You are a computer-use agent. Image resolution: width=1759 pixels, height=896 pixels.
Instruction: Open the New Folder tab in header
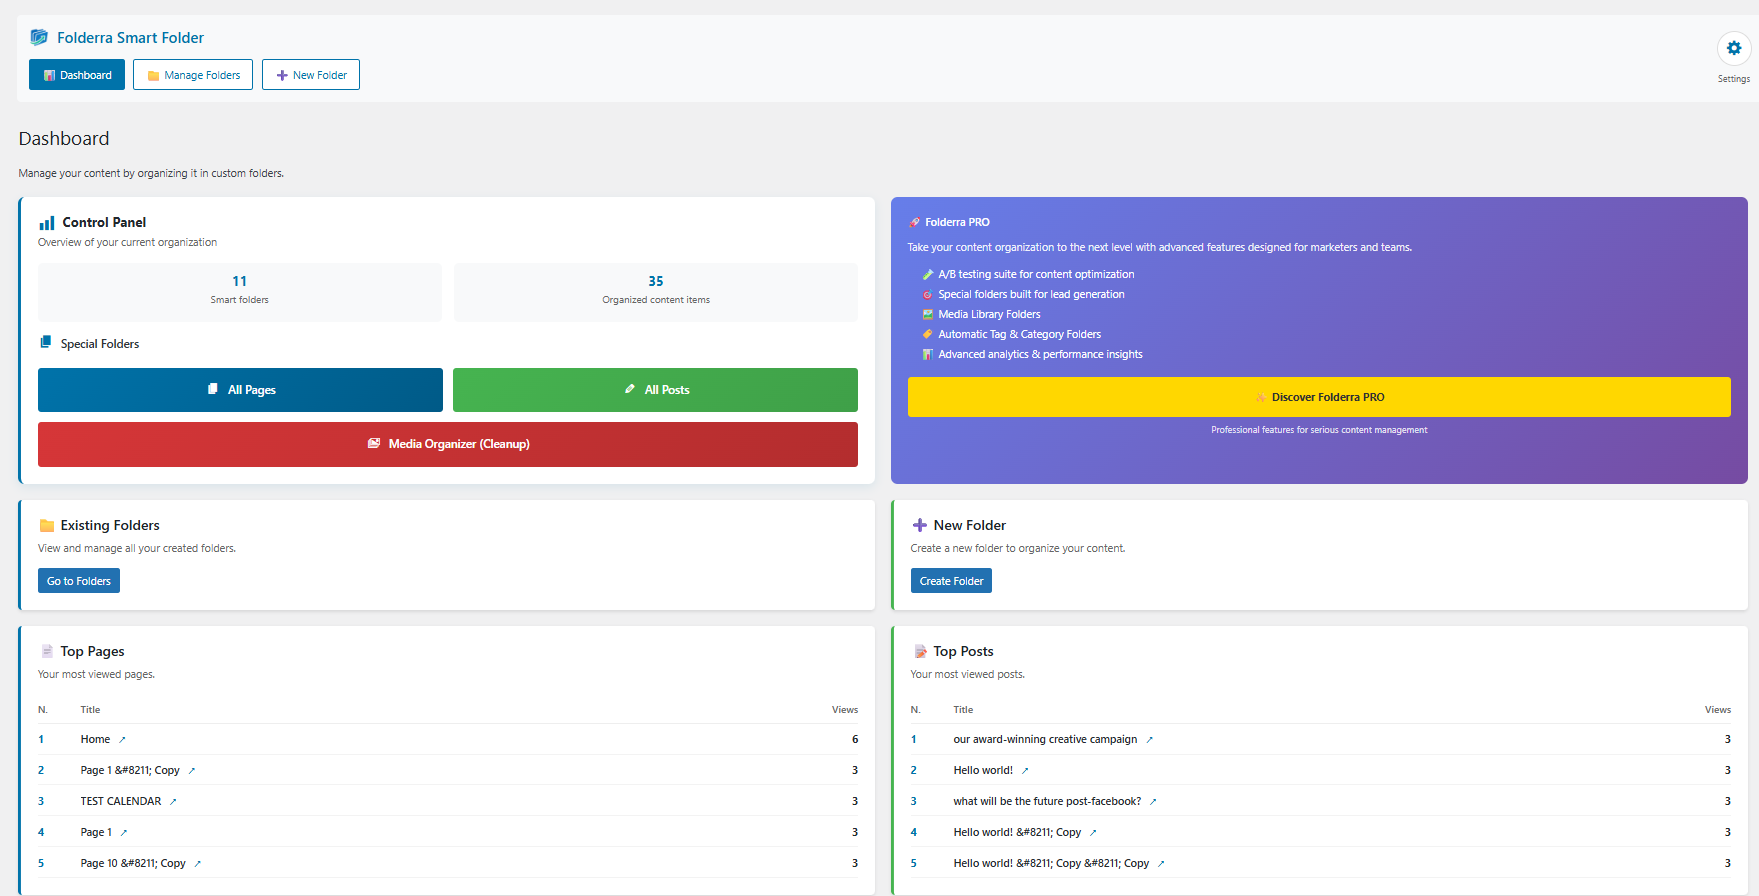(x=311, y=75)
